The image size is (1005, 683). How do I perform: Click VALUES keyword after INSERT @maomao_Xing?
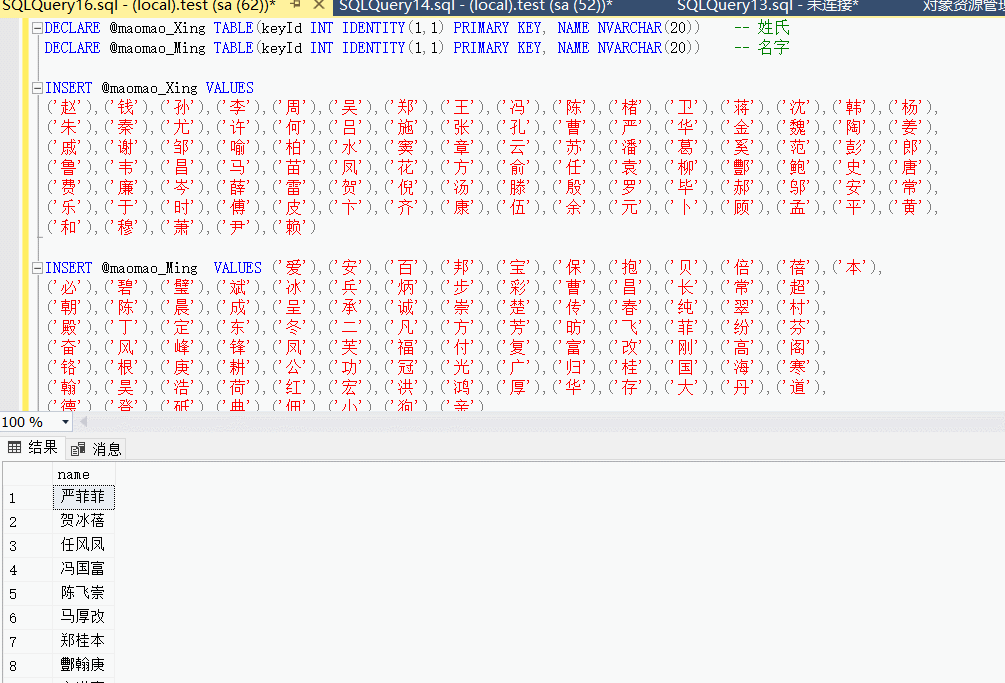229,88
